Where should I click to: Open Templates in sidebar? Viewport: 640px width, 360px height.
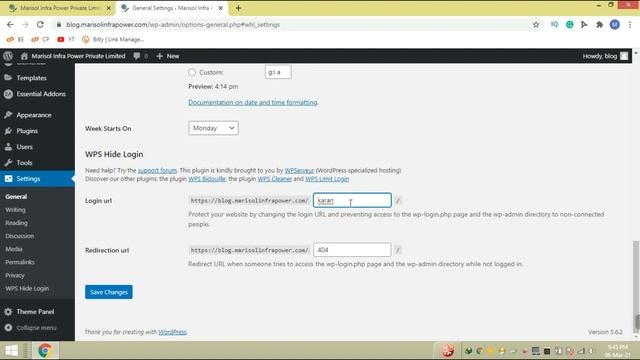click(x=31, y=78)
